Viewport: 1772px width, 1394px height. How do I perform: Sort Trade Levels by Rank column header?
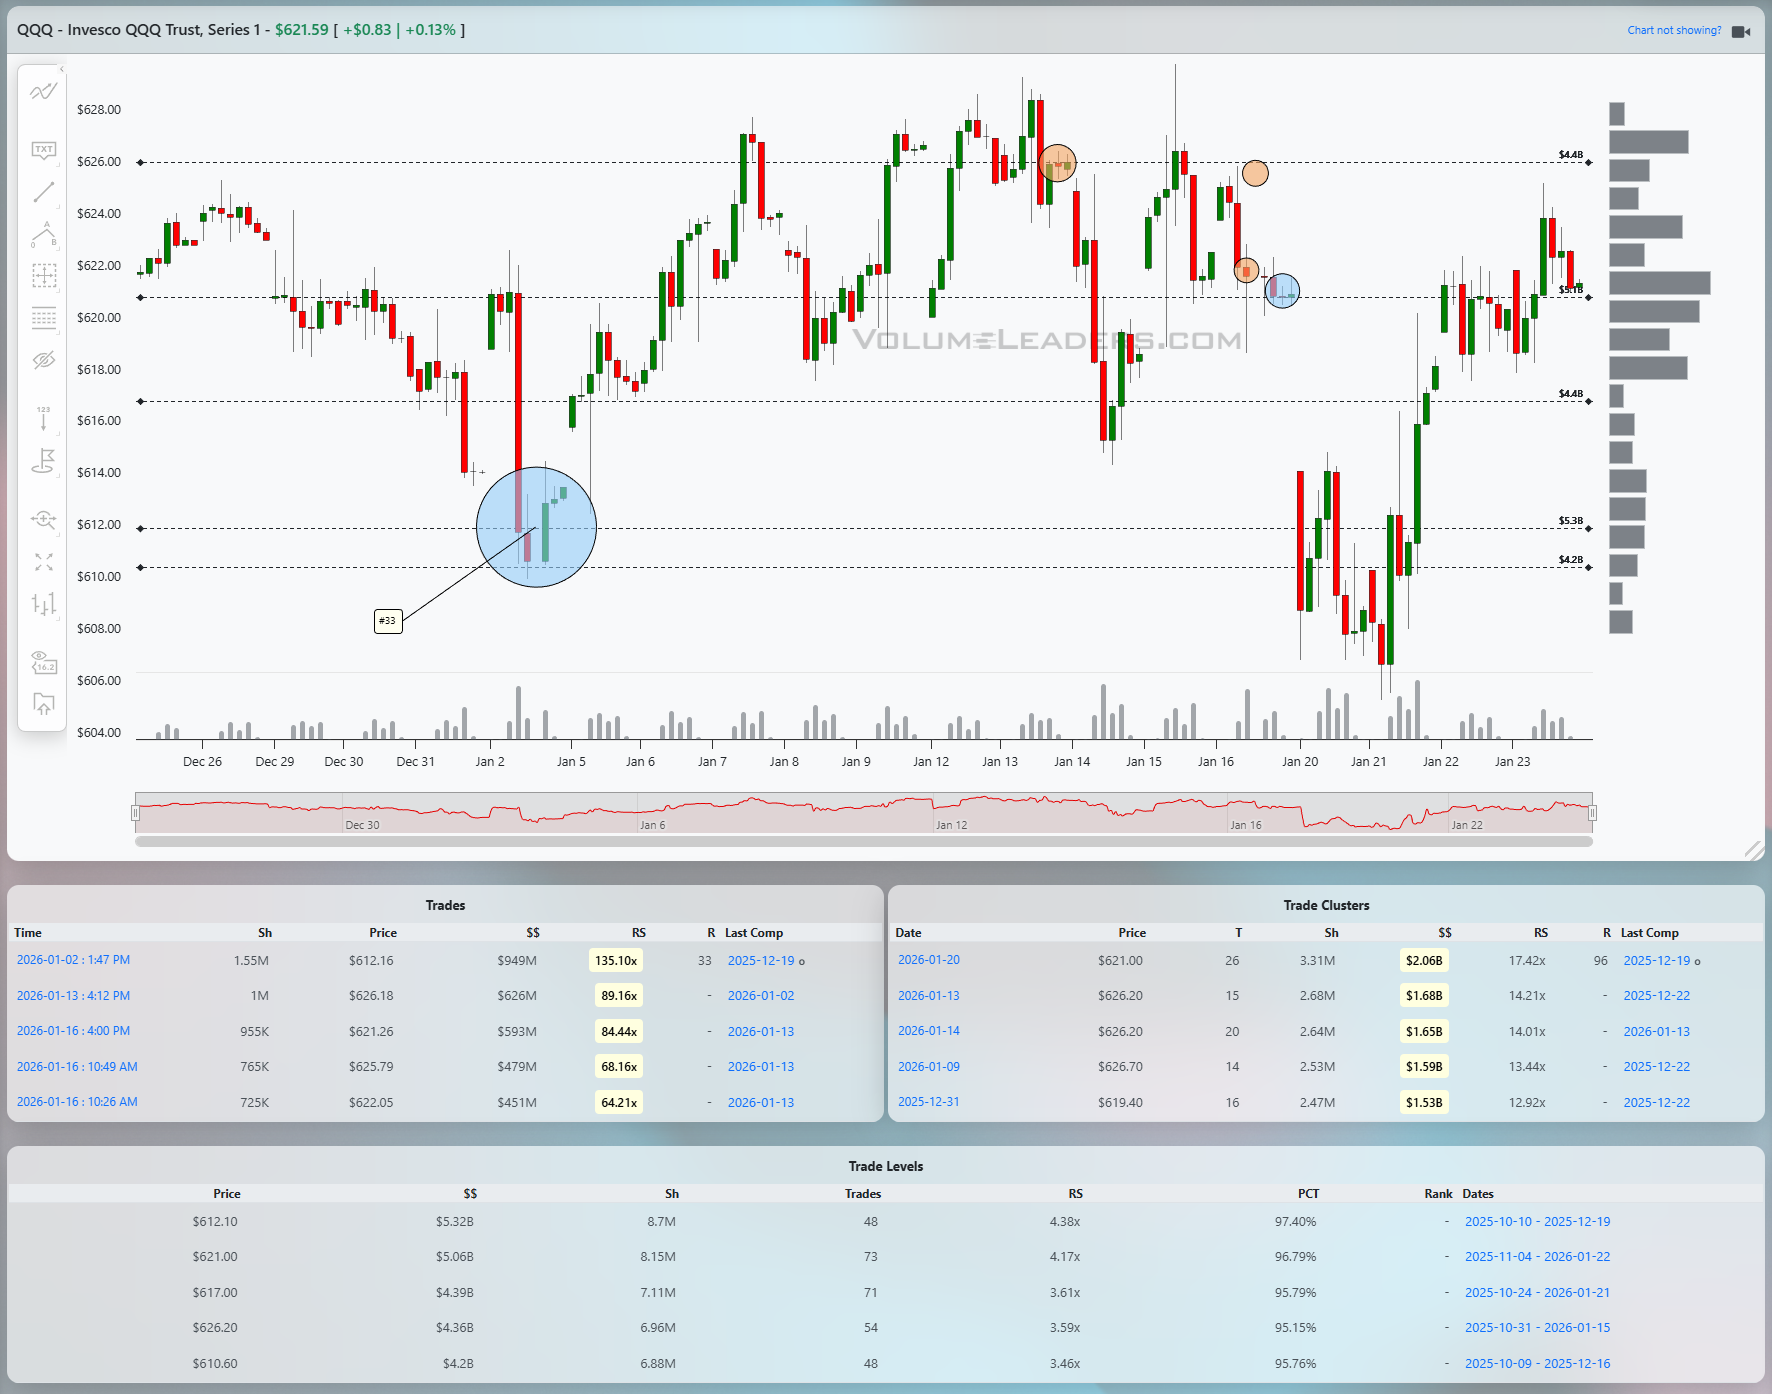(1438, 1194)
